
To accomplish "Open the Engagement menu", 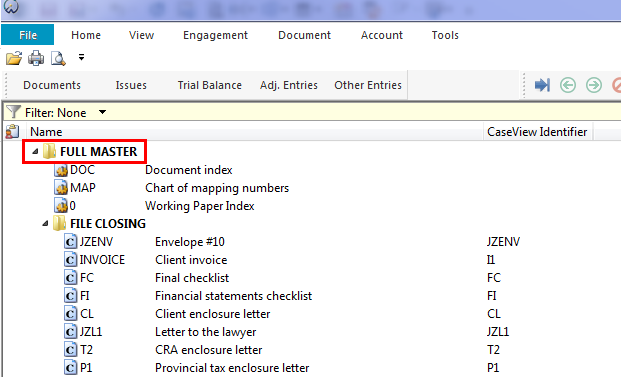I will pos(215,35).
